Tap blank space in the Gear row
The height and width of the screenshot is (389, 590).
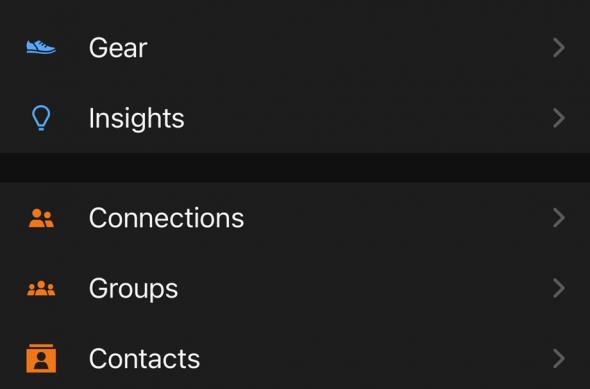point(350,48)
